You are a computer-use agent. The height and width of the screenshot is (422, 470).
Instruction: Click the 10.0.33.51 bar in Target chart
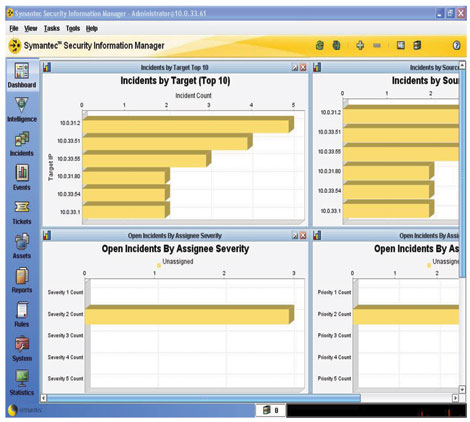[x=167, y=142]
